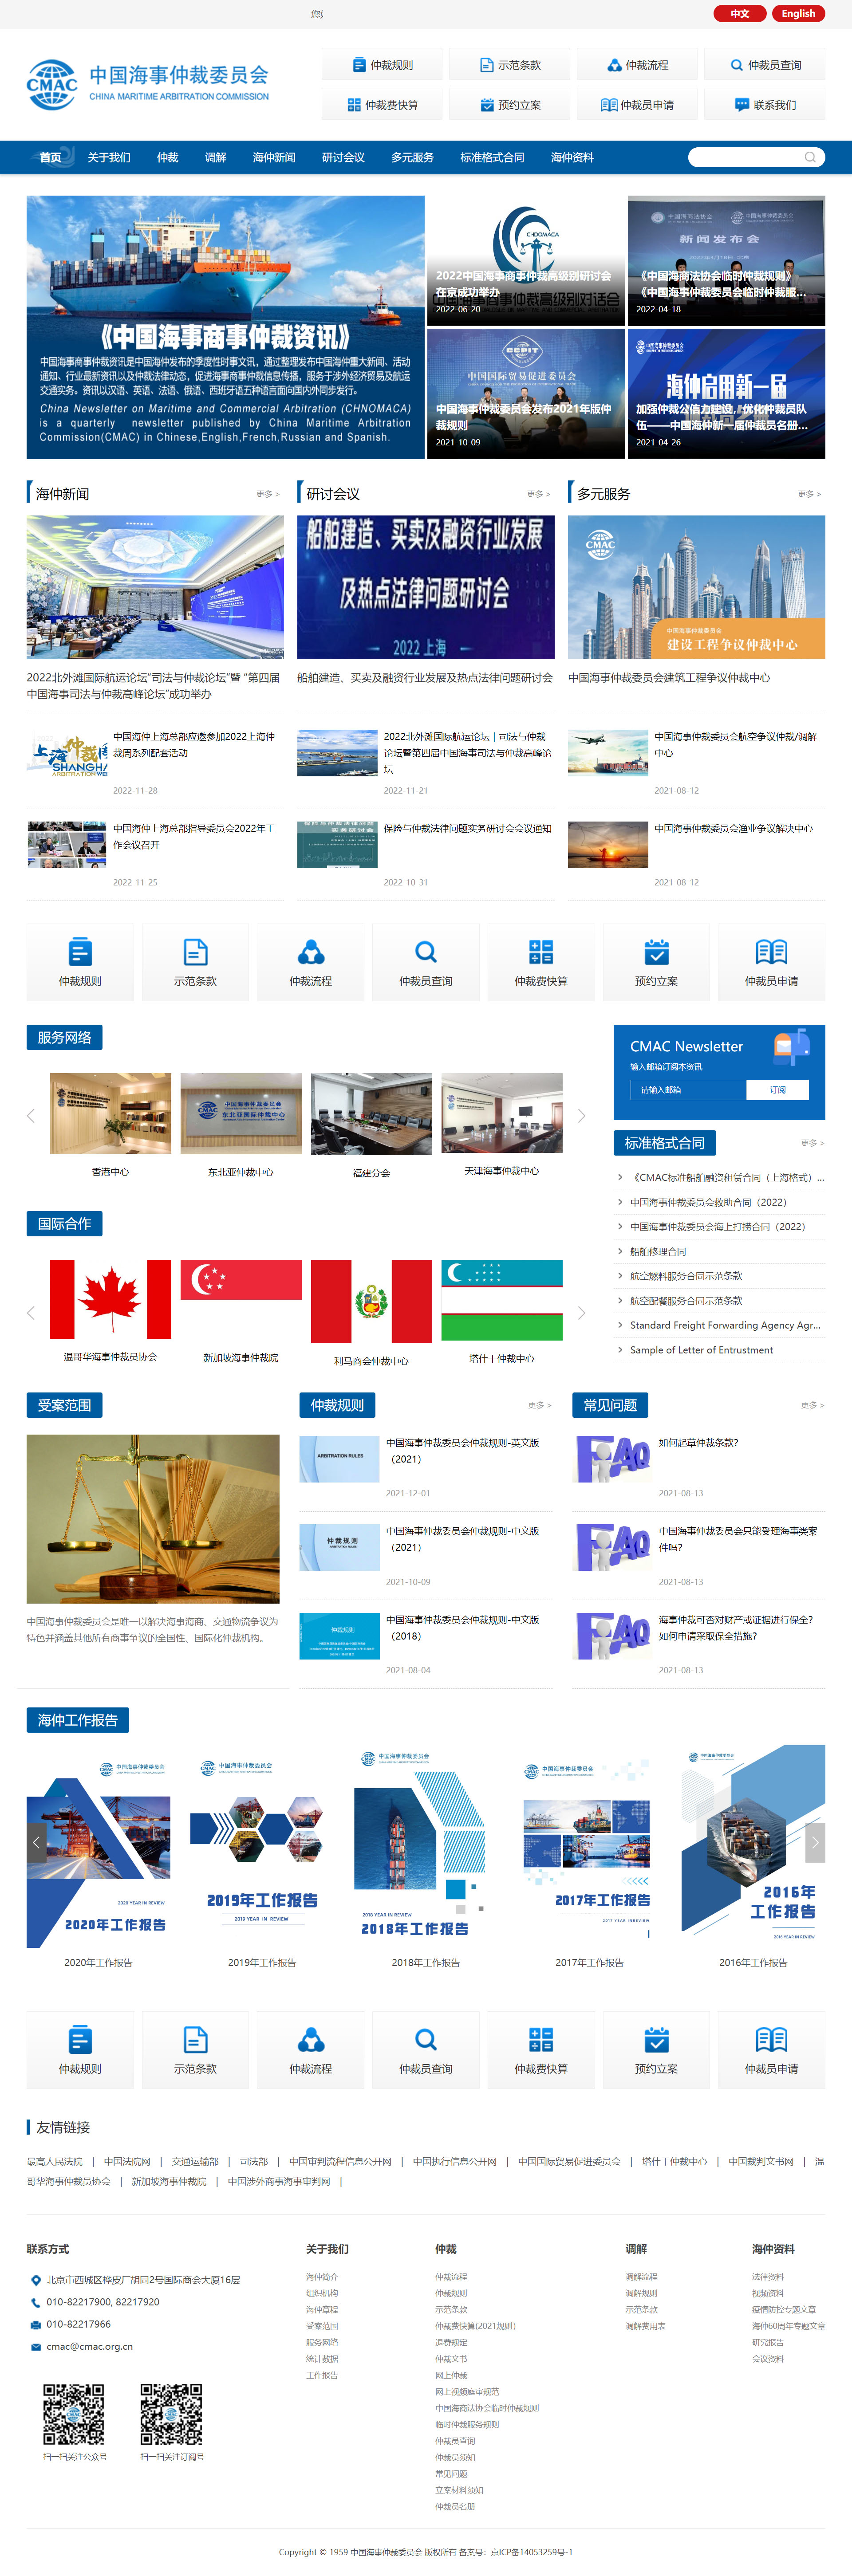Click 仲裁员查询 icon in bottom quick-links row
This screenshot has width=852, height=2576.
coord(426,2050)
